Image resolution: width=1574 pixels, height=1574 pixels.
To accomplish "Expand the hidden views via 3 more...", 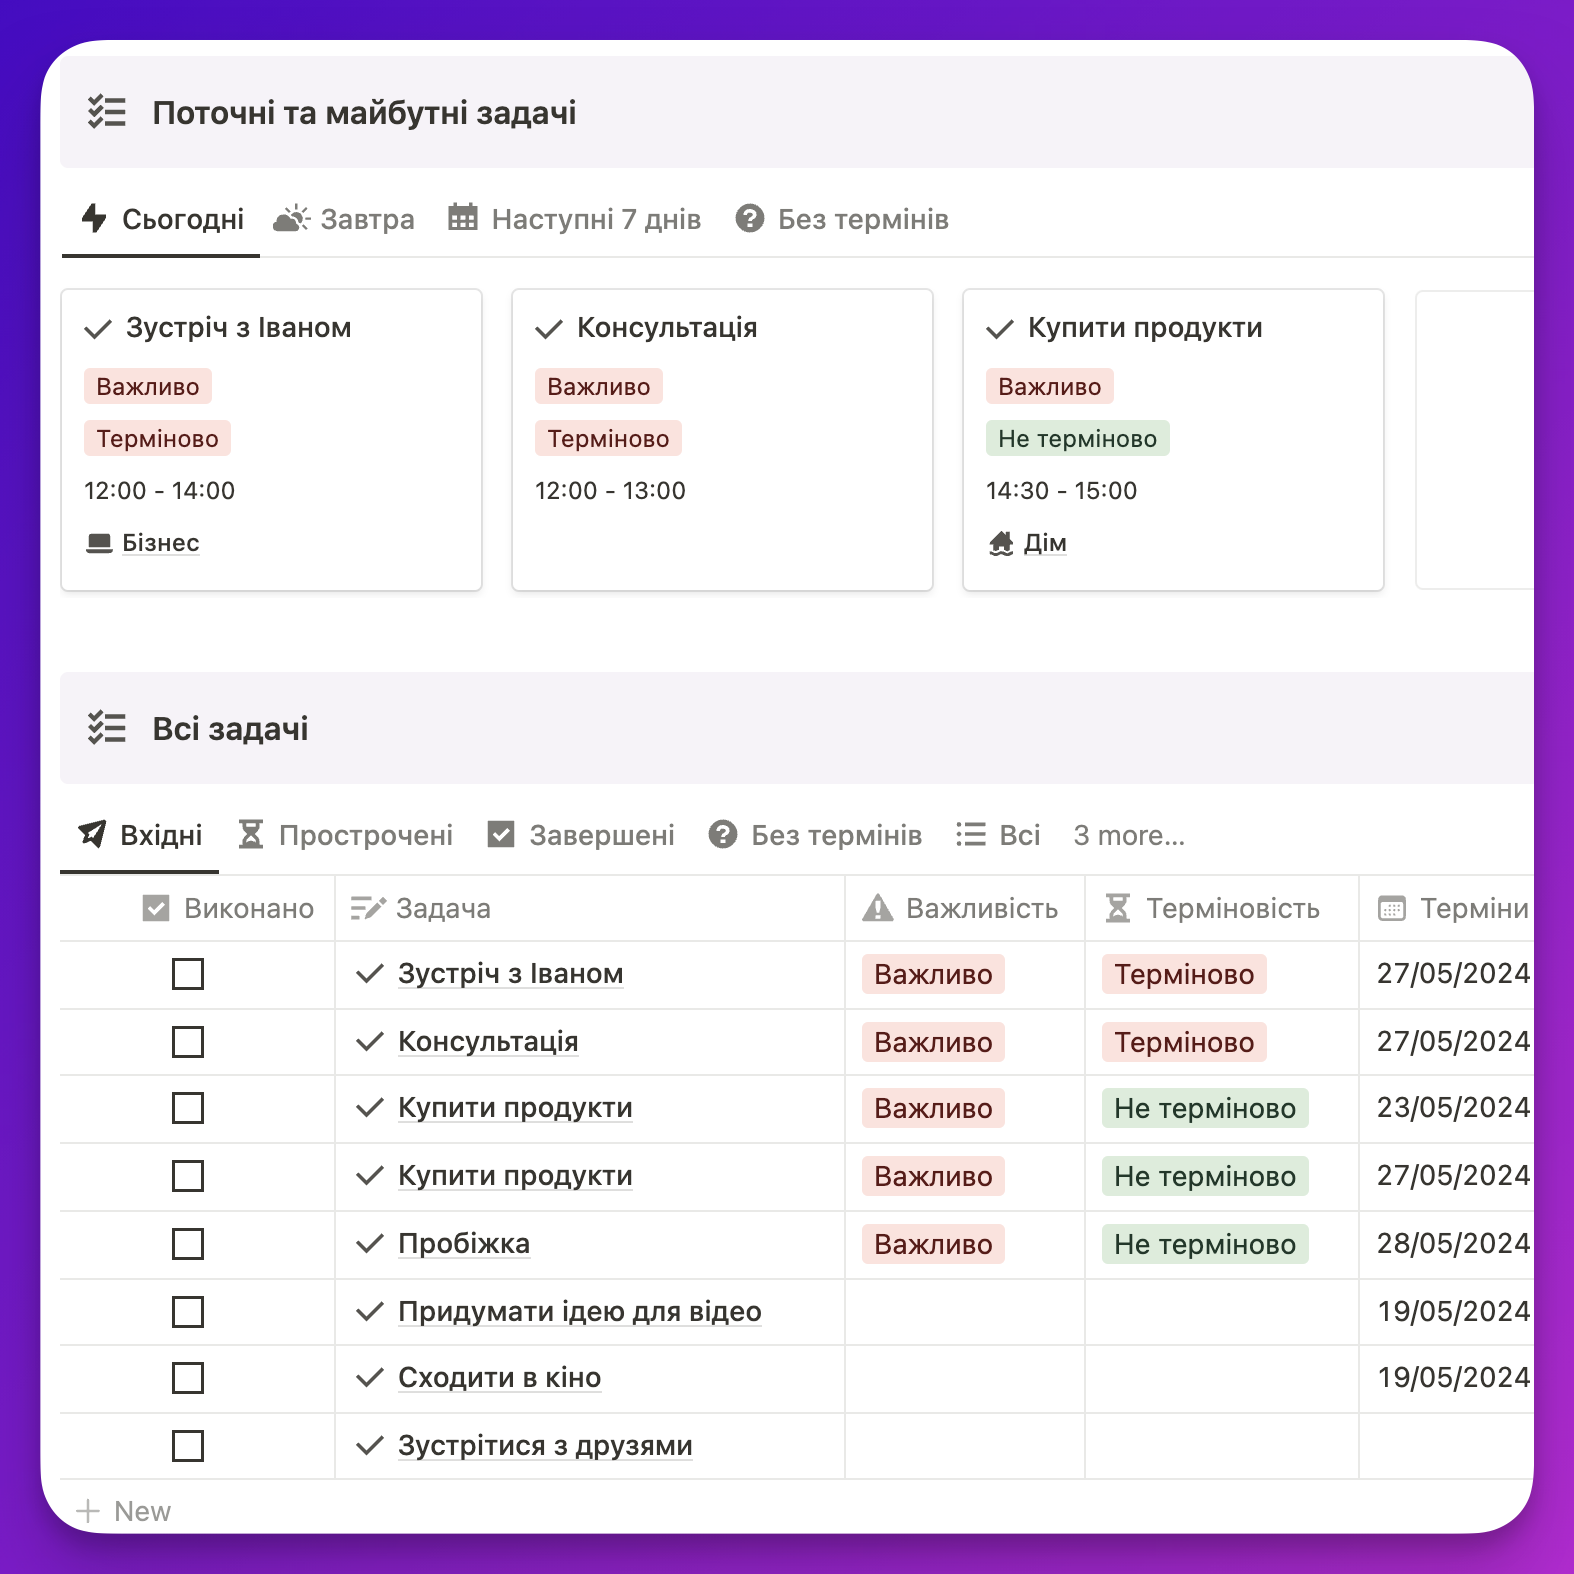I will 1129,835.
